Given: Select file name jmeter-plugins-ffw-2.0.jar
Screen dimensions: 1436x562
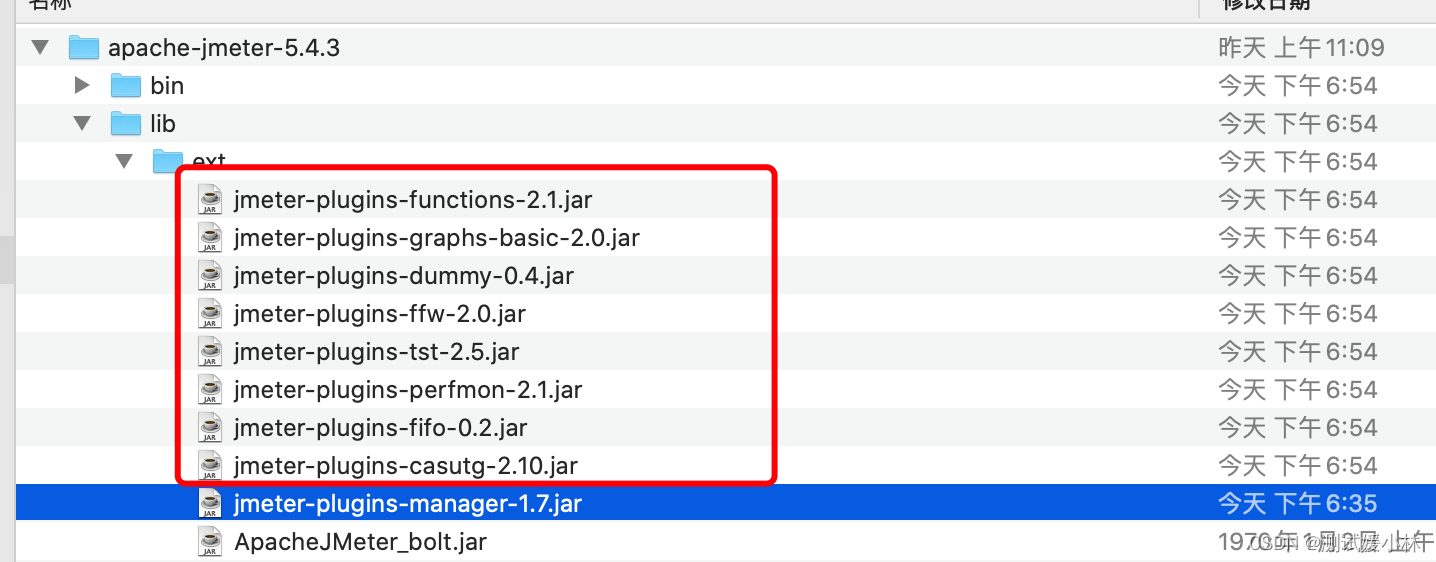Looking at the screenshot, I should pyautogui.click(x=380, y=314).
